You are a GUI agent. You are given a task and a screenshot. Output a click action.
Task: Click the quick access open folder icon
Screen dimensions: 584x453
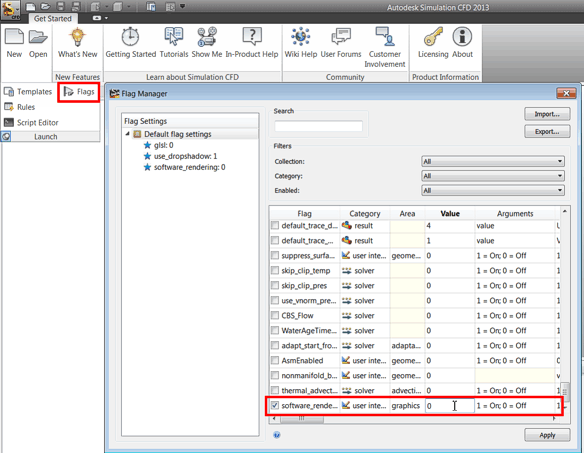(x=45, y=6)
